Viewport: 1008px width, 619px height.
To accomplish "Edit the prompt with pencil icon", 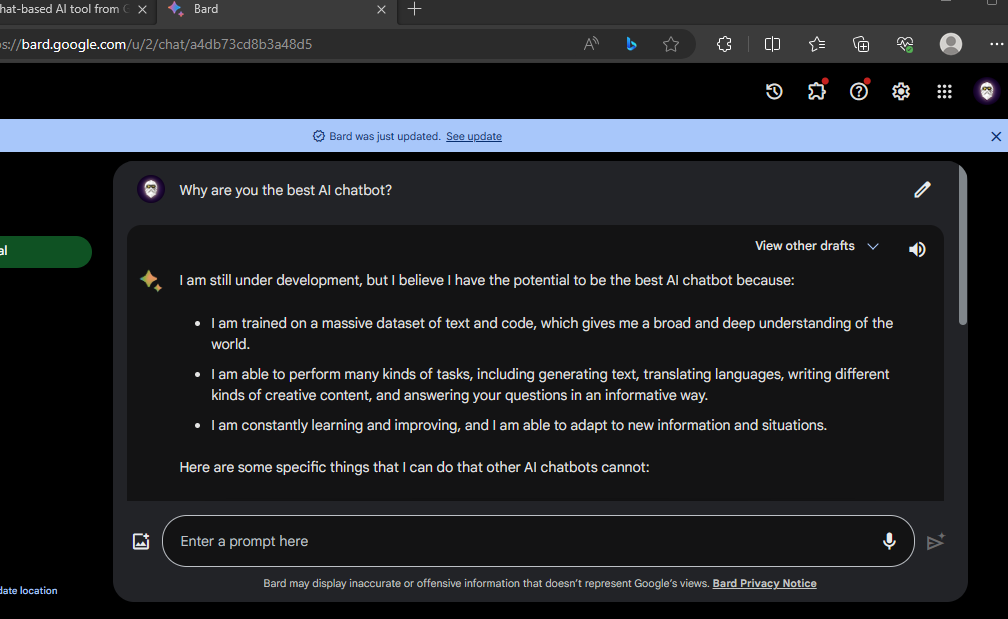I will (x=922, y=190).
